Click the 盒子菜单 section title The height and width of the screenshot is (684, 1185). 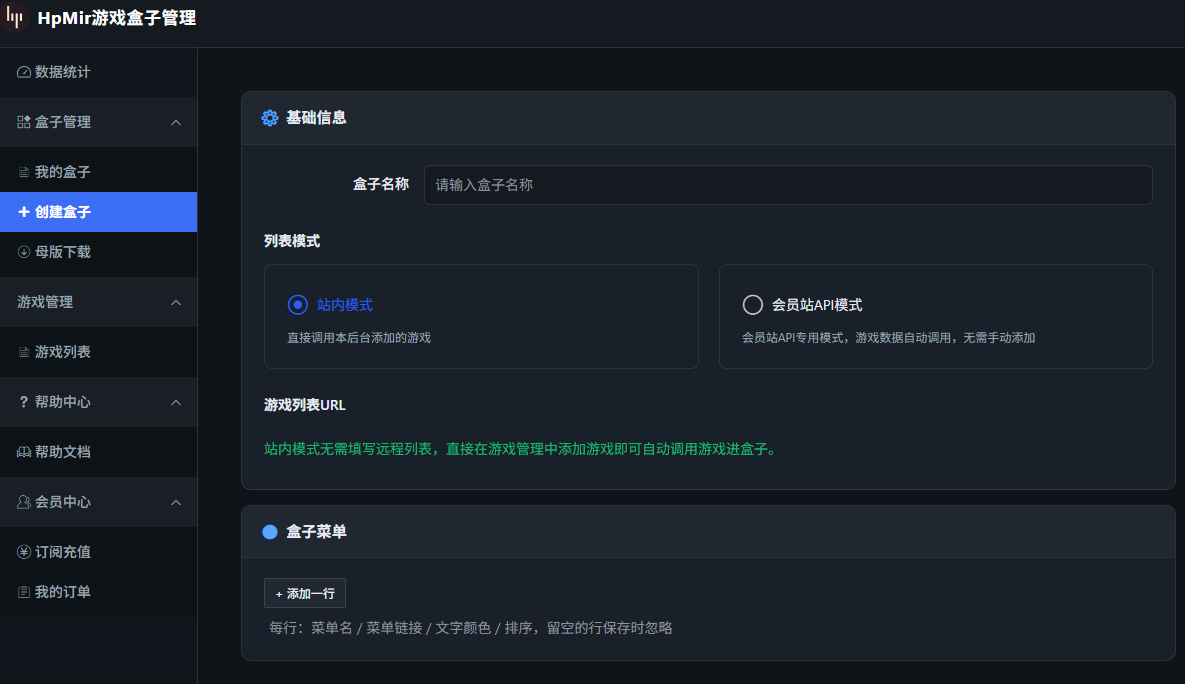[x=316, y=532]
